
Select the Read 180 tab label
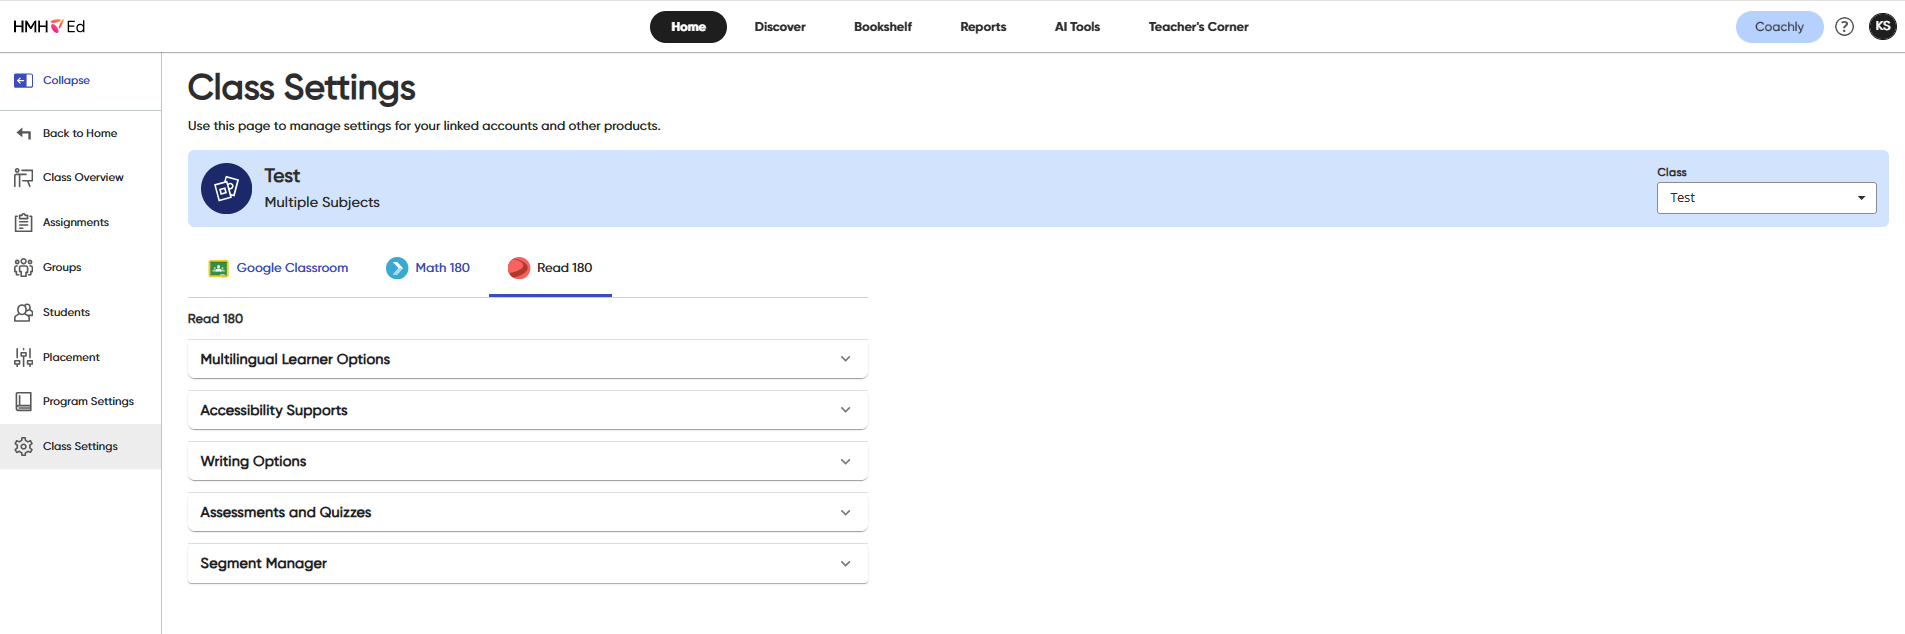[x=564, y=268]
